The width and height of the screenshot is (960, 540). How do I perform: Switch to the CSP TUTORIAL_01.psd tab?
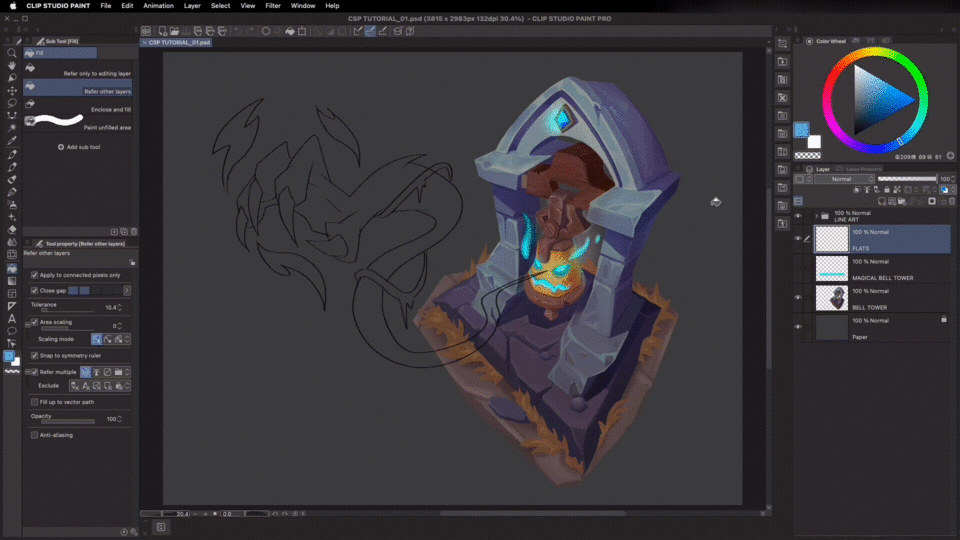click(179, 43)
